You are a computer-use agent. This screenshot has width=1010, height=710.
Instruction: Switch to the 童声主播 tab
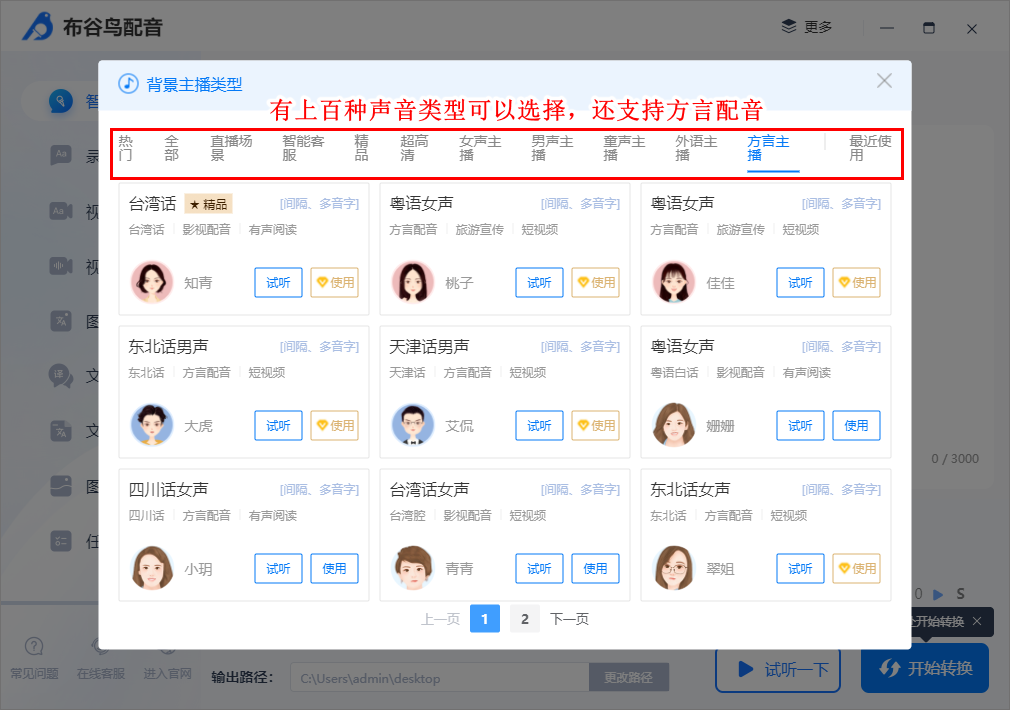[624, 148]
